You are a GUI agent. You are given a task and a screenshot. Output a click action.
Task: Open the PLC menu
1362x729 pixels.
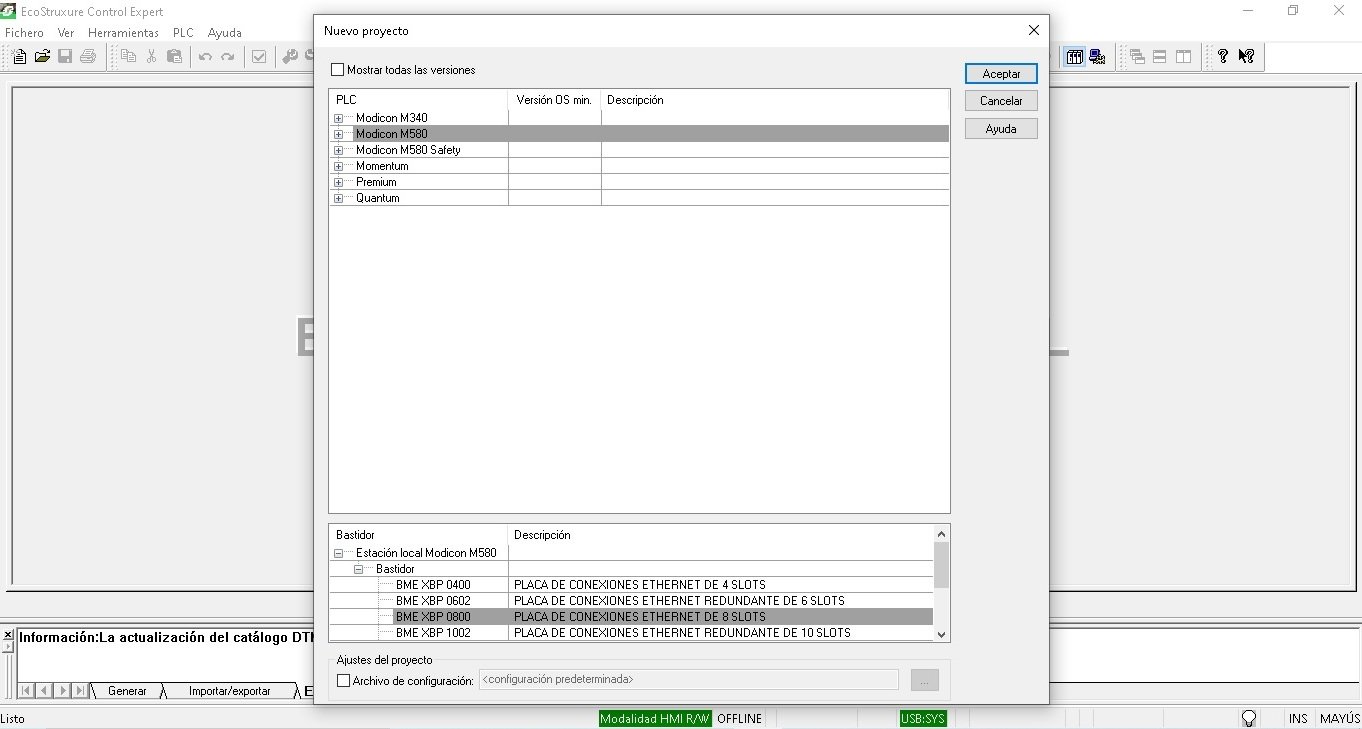coord(183,33)
